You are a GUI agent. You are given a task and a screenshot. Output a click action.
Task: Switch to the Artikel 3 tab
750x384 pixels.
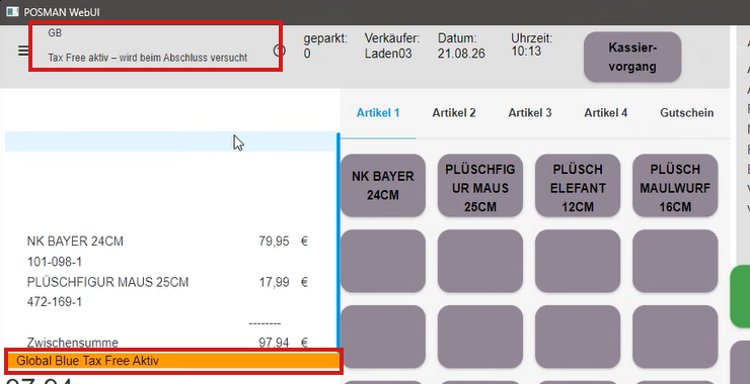pos(530,113)
